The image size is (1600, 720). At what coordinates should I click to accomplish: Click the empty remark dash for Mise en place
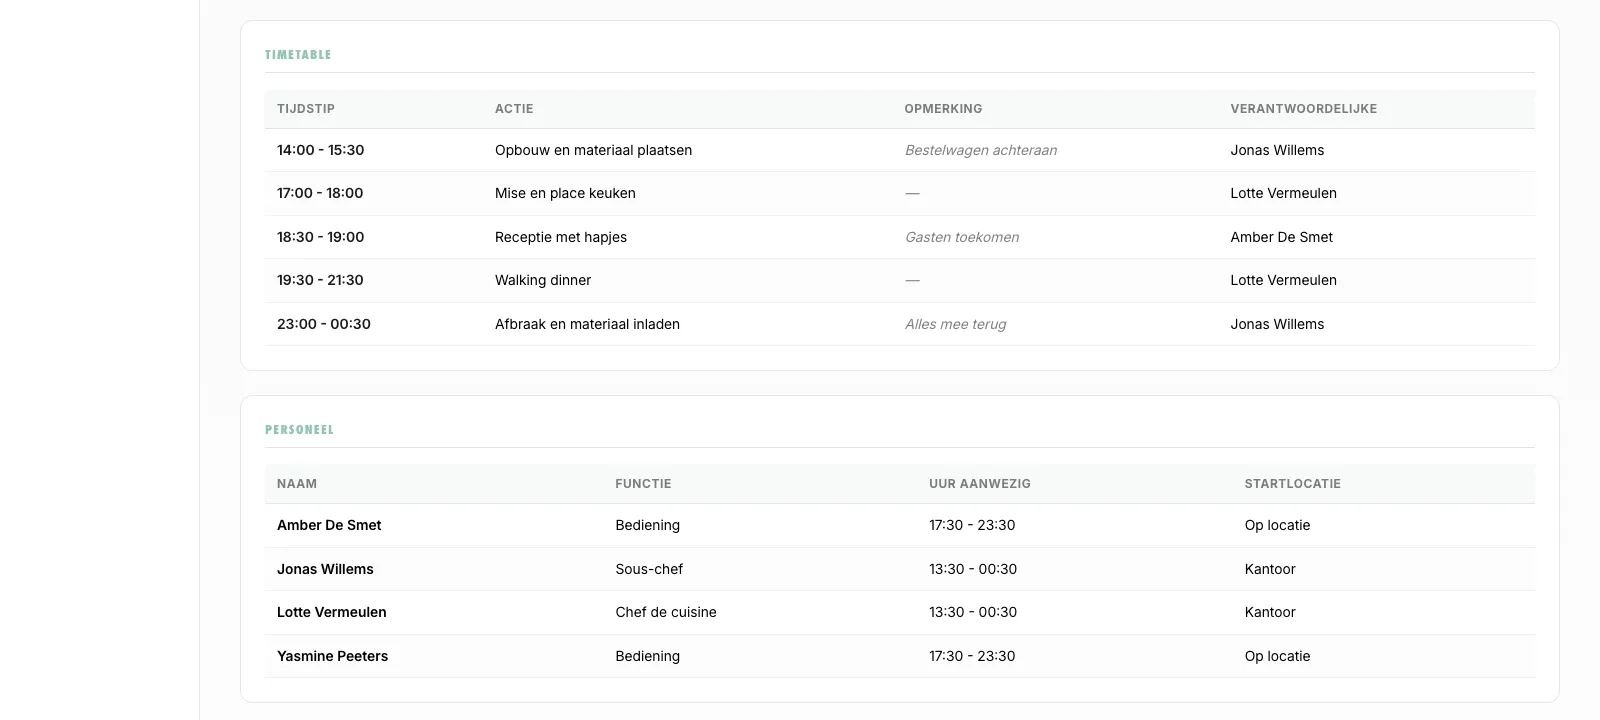[x=912, y=193]
